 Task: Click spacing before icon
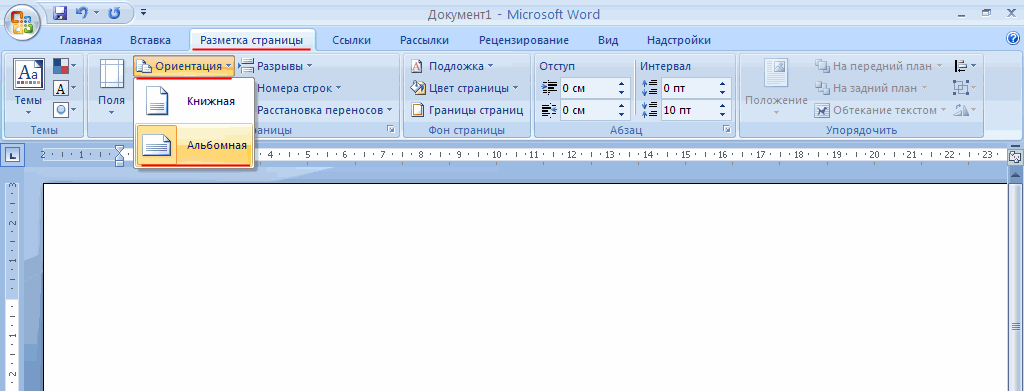pyautogui.click(x=649, y=87)
